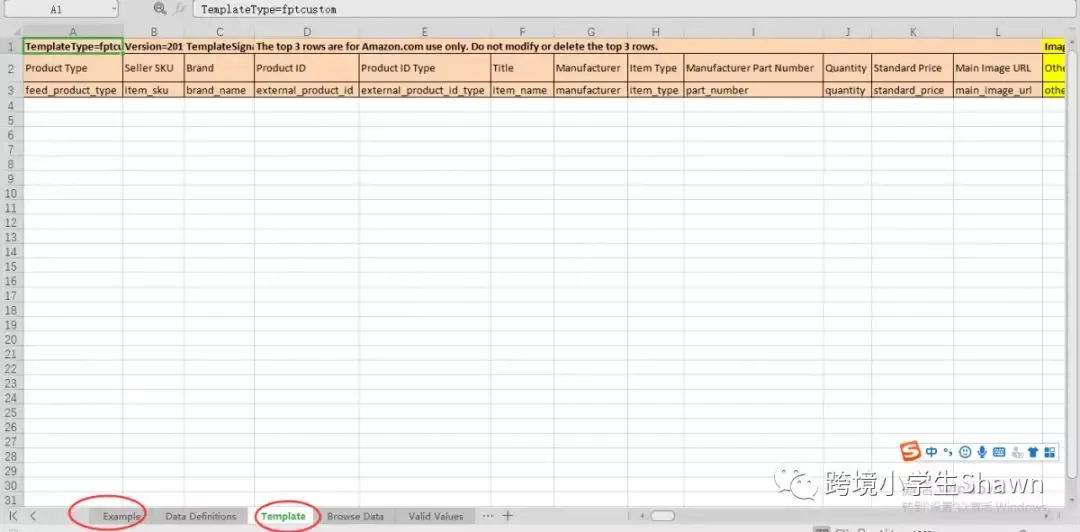
Task: Switch to the Data Definitions sheet tab
Action: (200, 516)
